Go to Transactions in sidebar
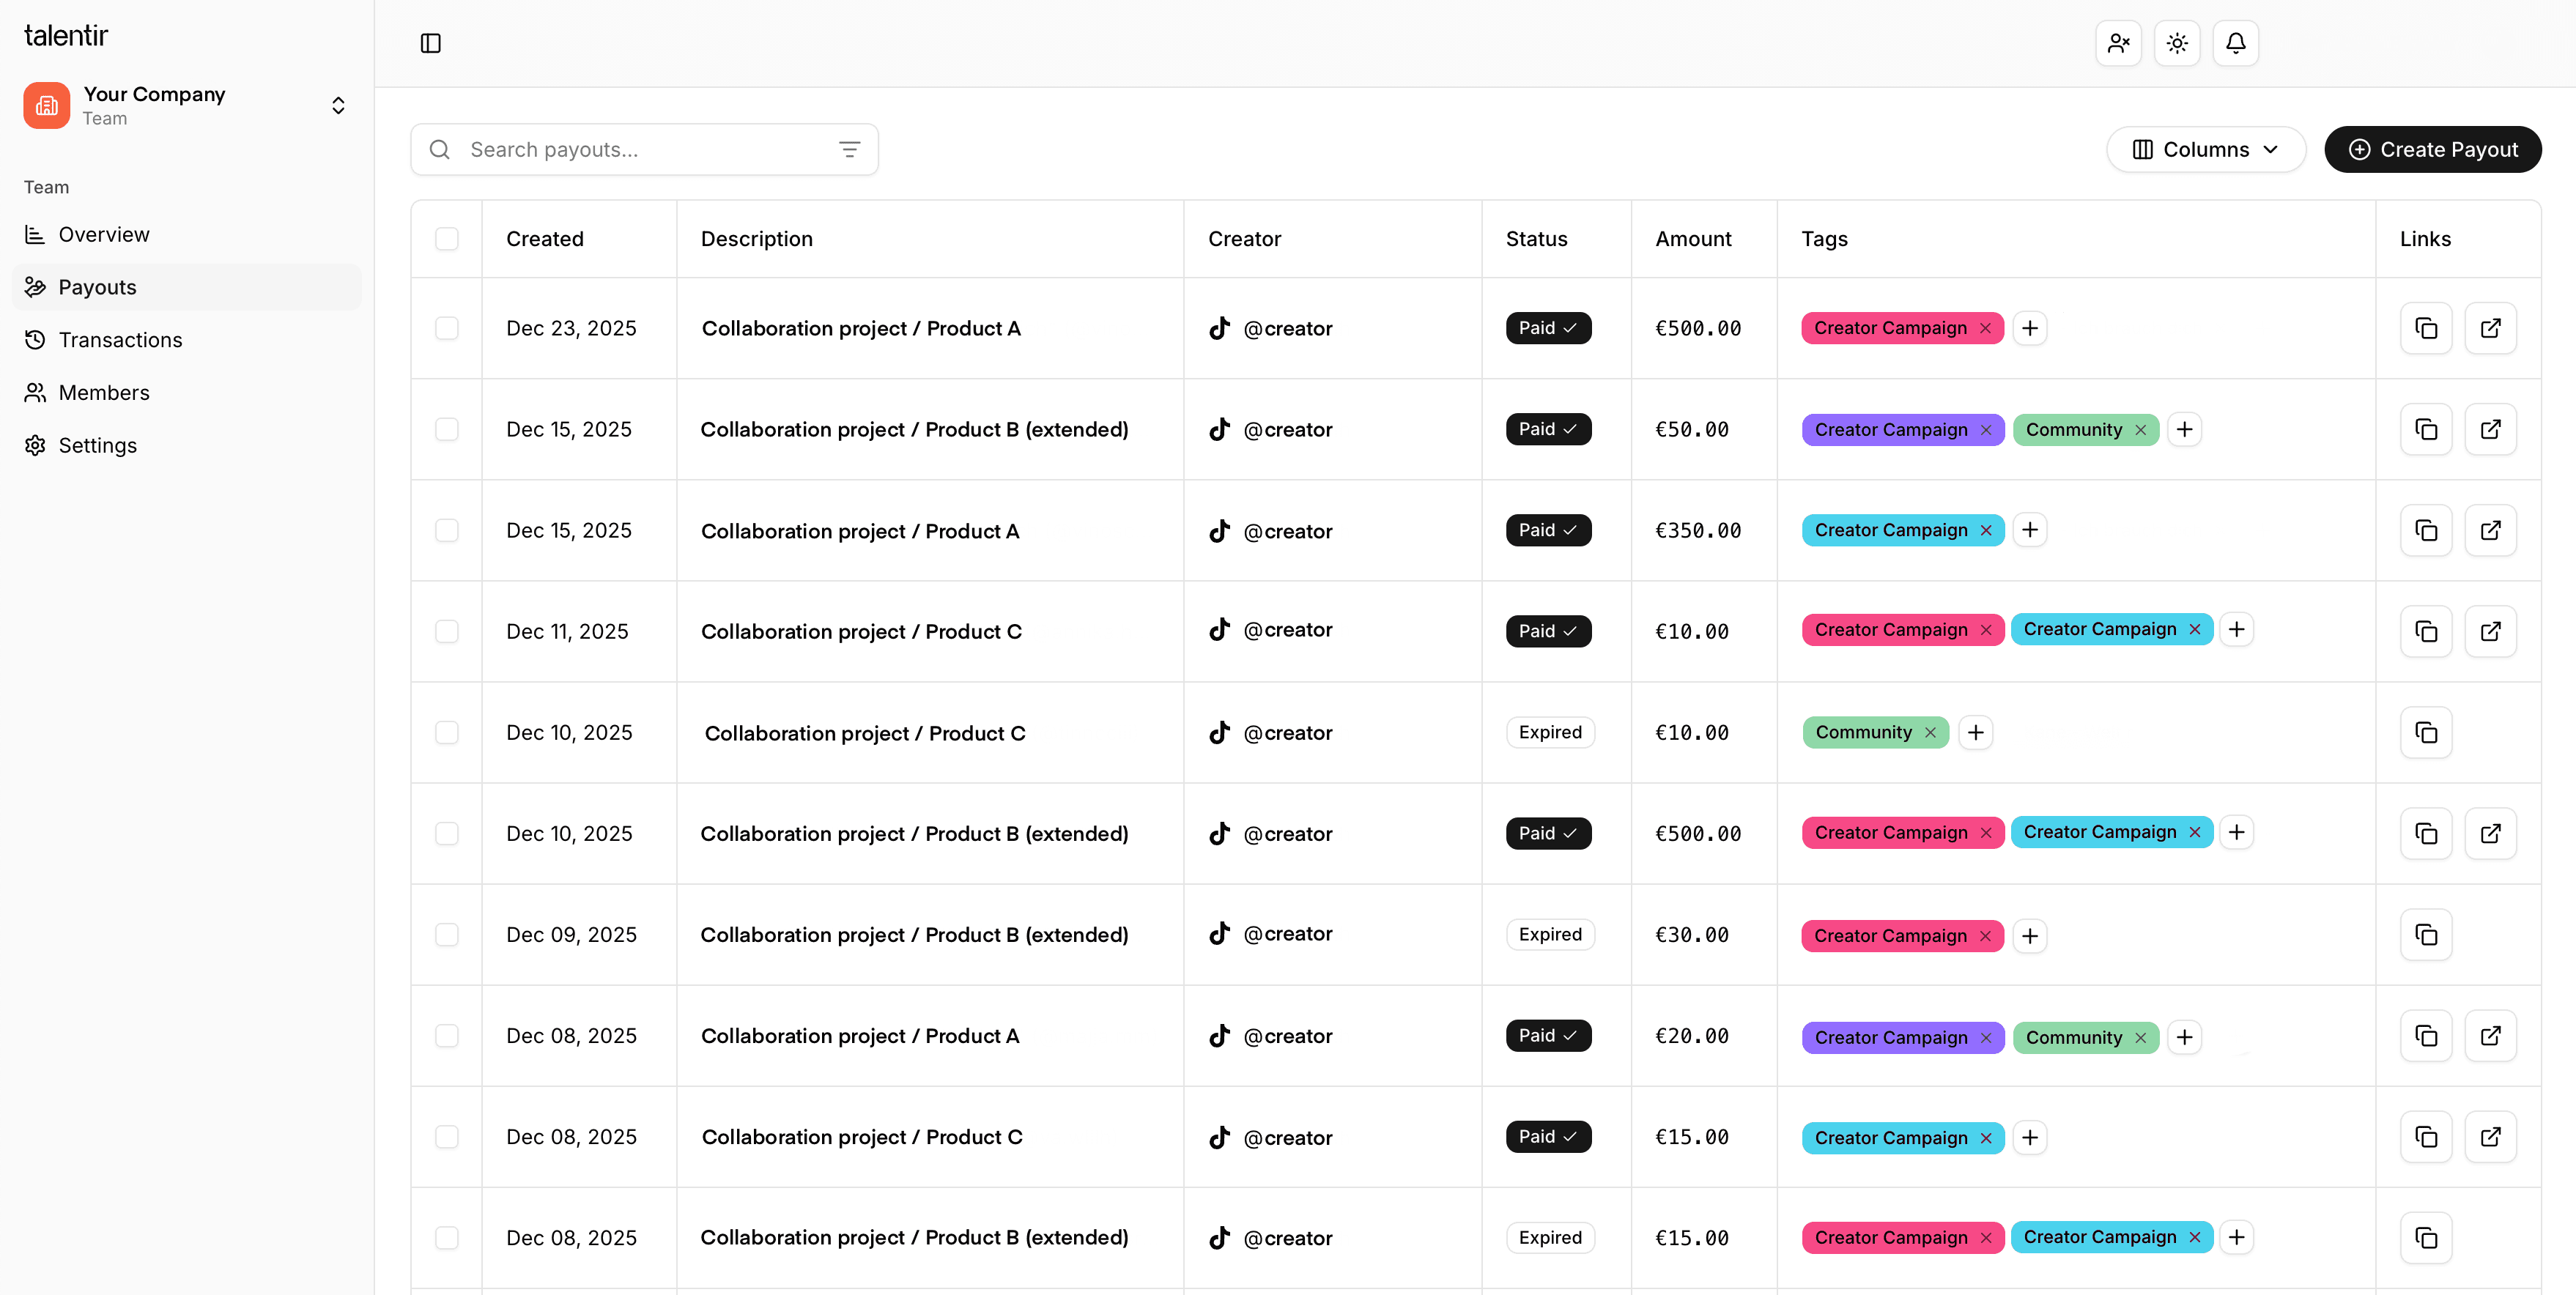The height and width of the screenshot is (1295, 2576). tap(120, 340)
